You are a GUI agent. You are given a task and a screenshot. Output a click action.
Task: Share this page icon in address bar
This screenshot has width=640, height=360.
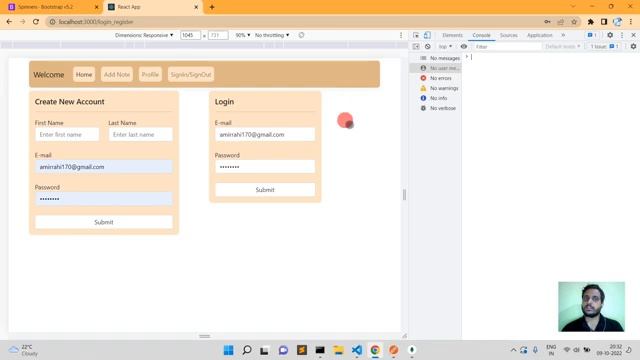(561, 22)
